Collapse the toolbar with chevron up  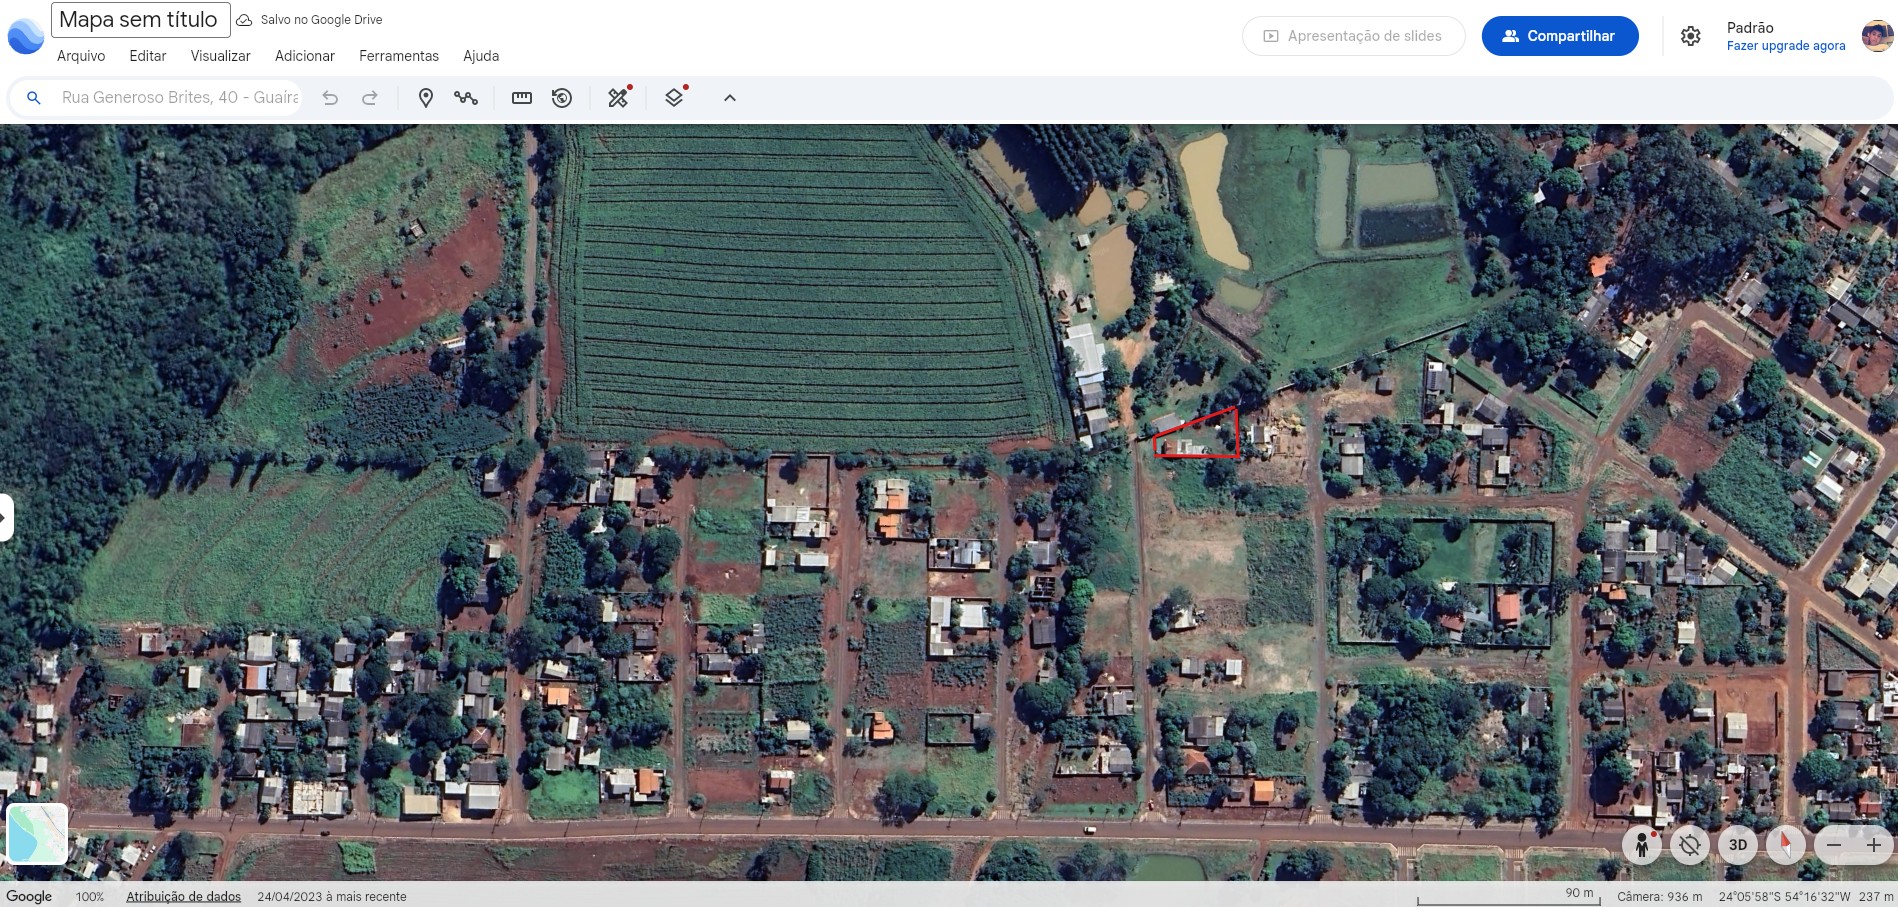coord(730,98)
